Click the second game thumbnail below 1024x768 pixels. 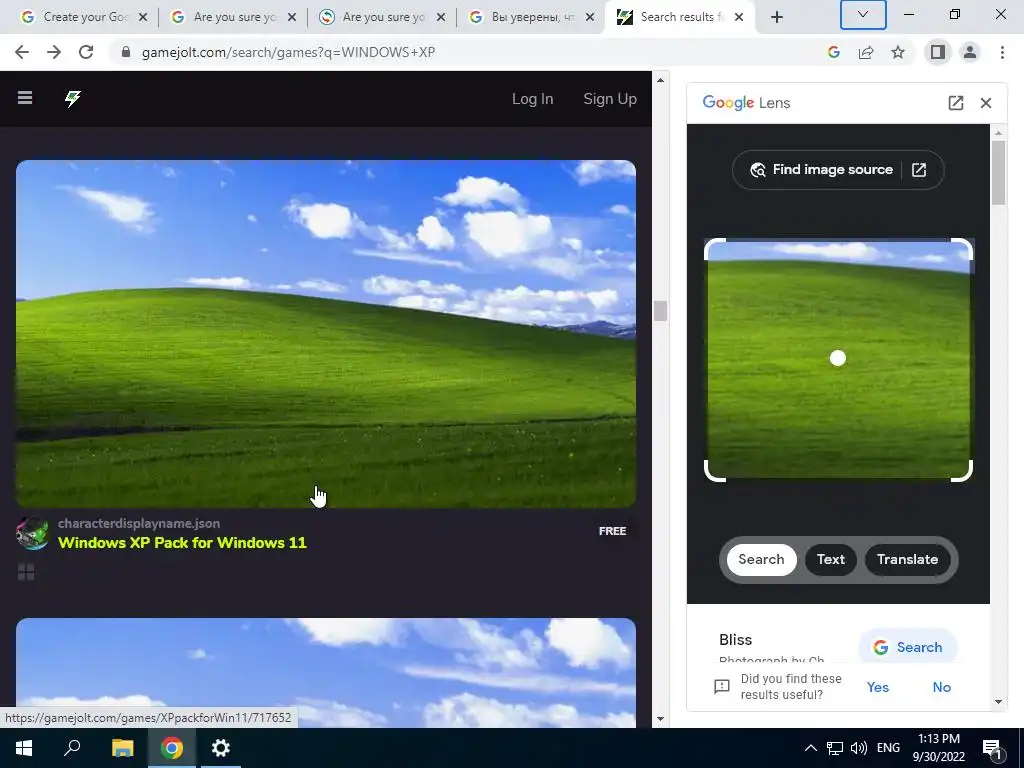326,672
